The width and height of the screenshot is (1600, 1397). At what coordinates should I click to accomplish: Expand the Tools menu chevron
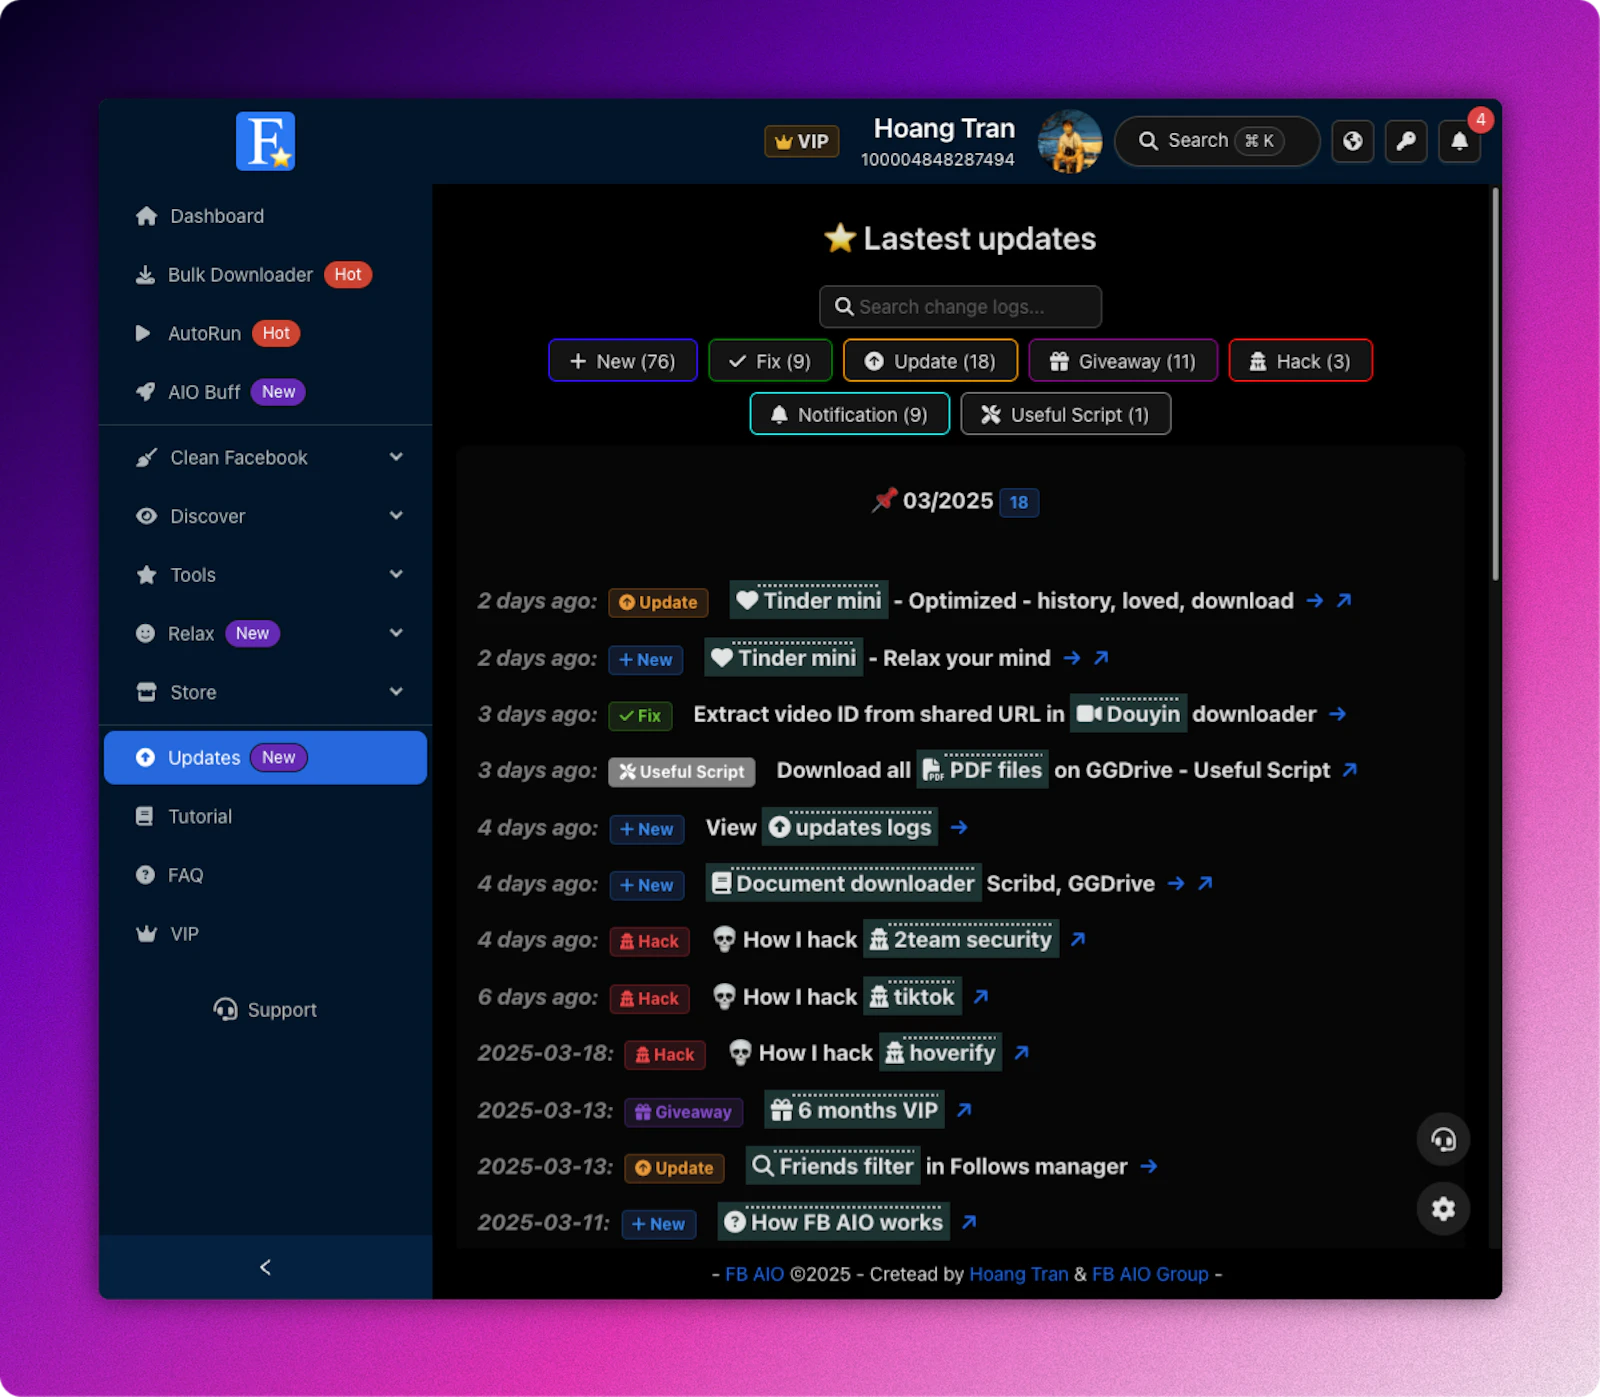click(396, 574)
